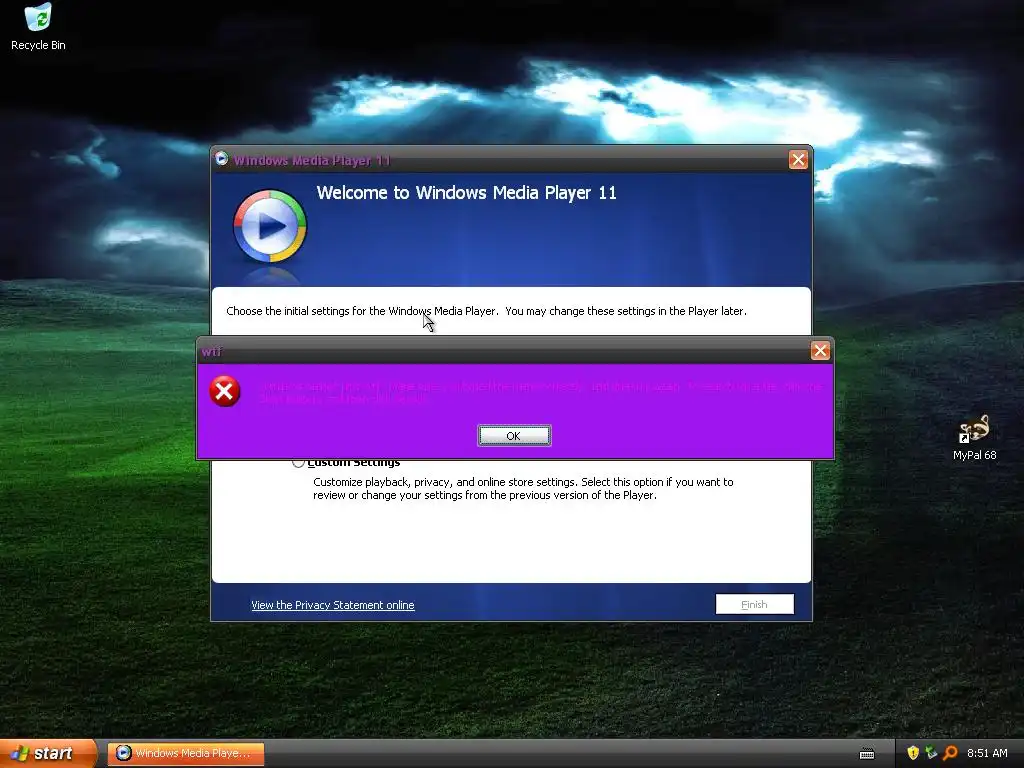Close the Windows Media Player 11 window
1024x768 pixels.
click(797, 160)
